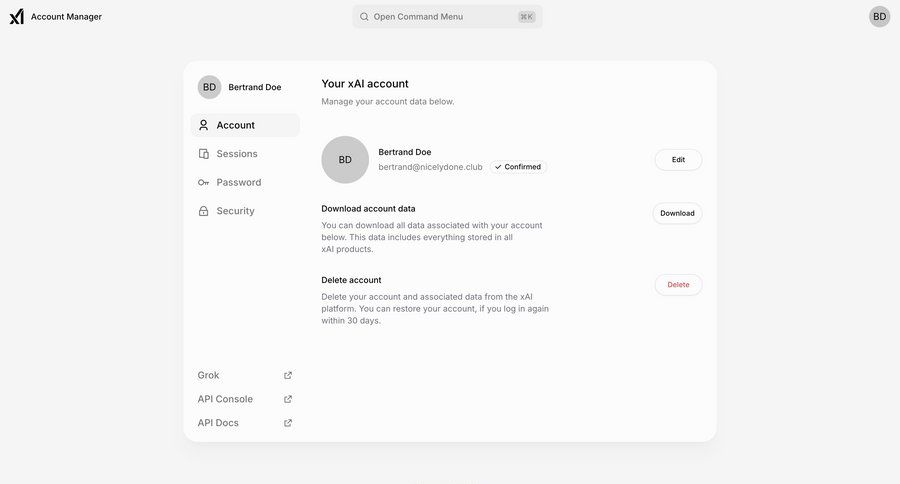Edit the account profile
This screenshot has height=484, width=900.
678,160
